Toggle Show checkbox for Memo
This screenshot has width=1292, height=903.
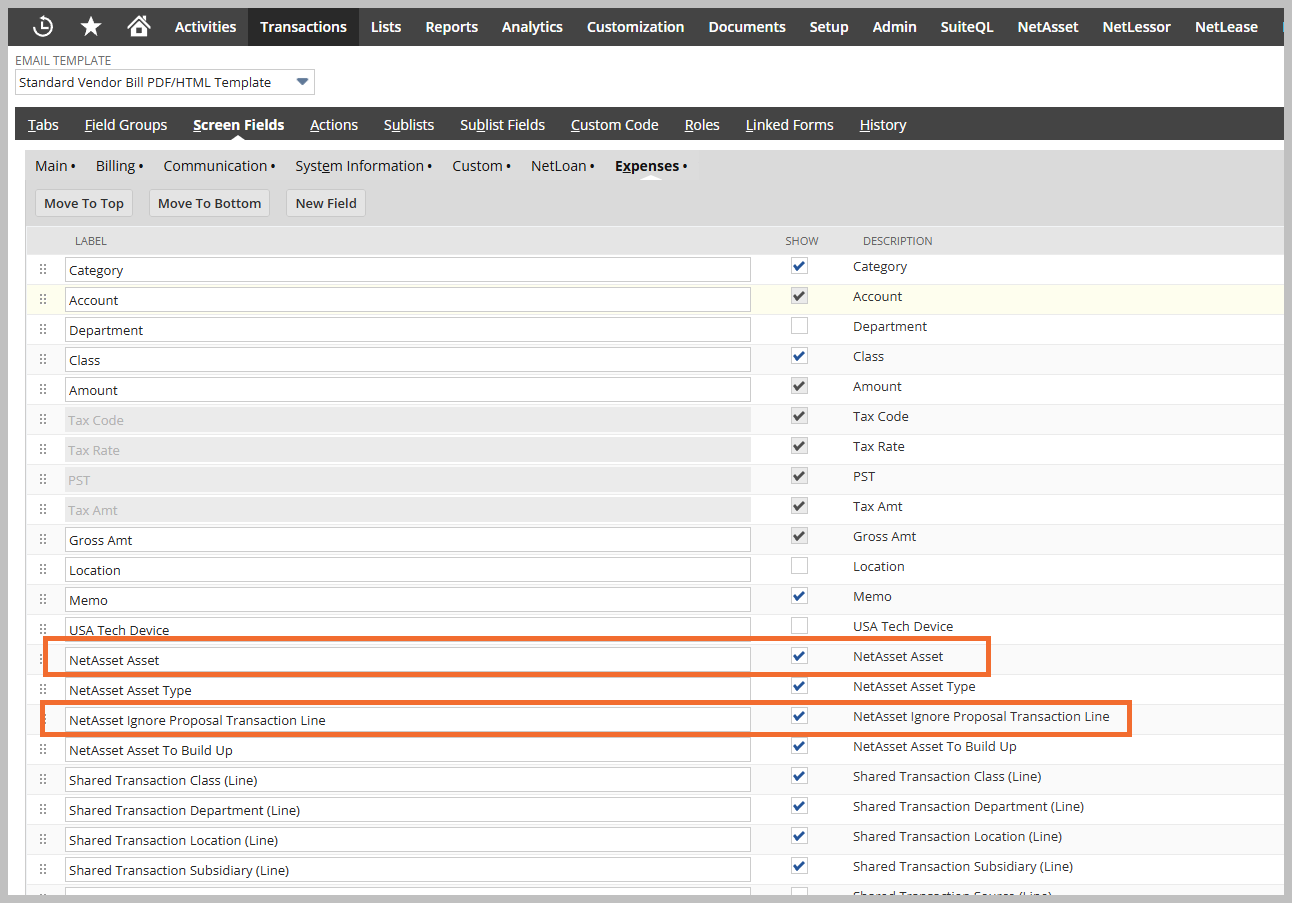pyautogui.click(x=799, y=596)
